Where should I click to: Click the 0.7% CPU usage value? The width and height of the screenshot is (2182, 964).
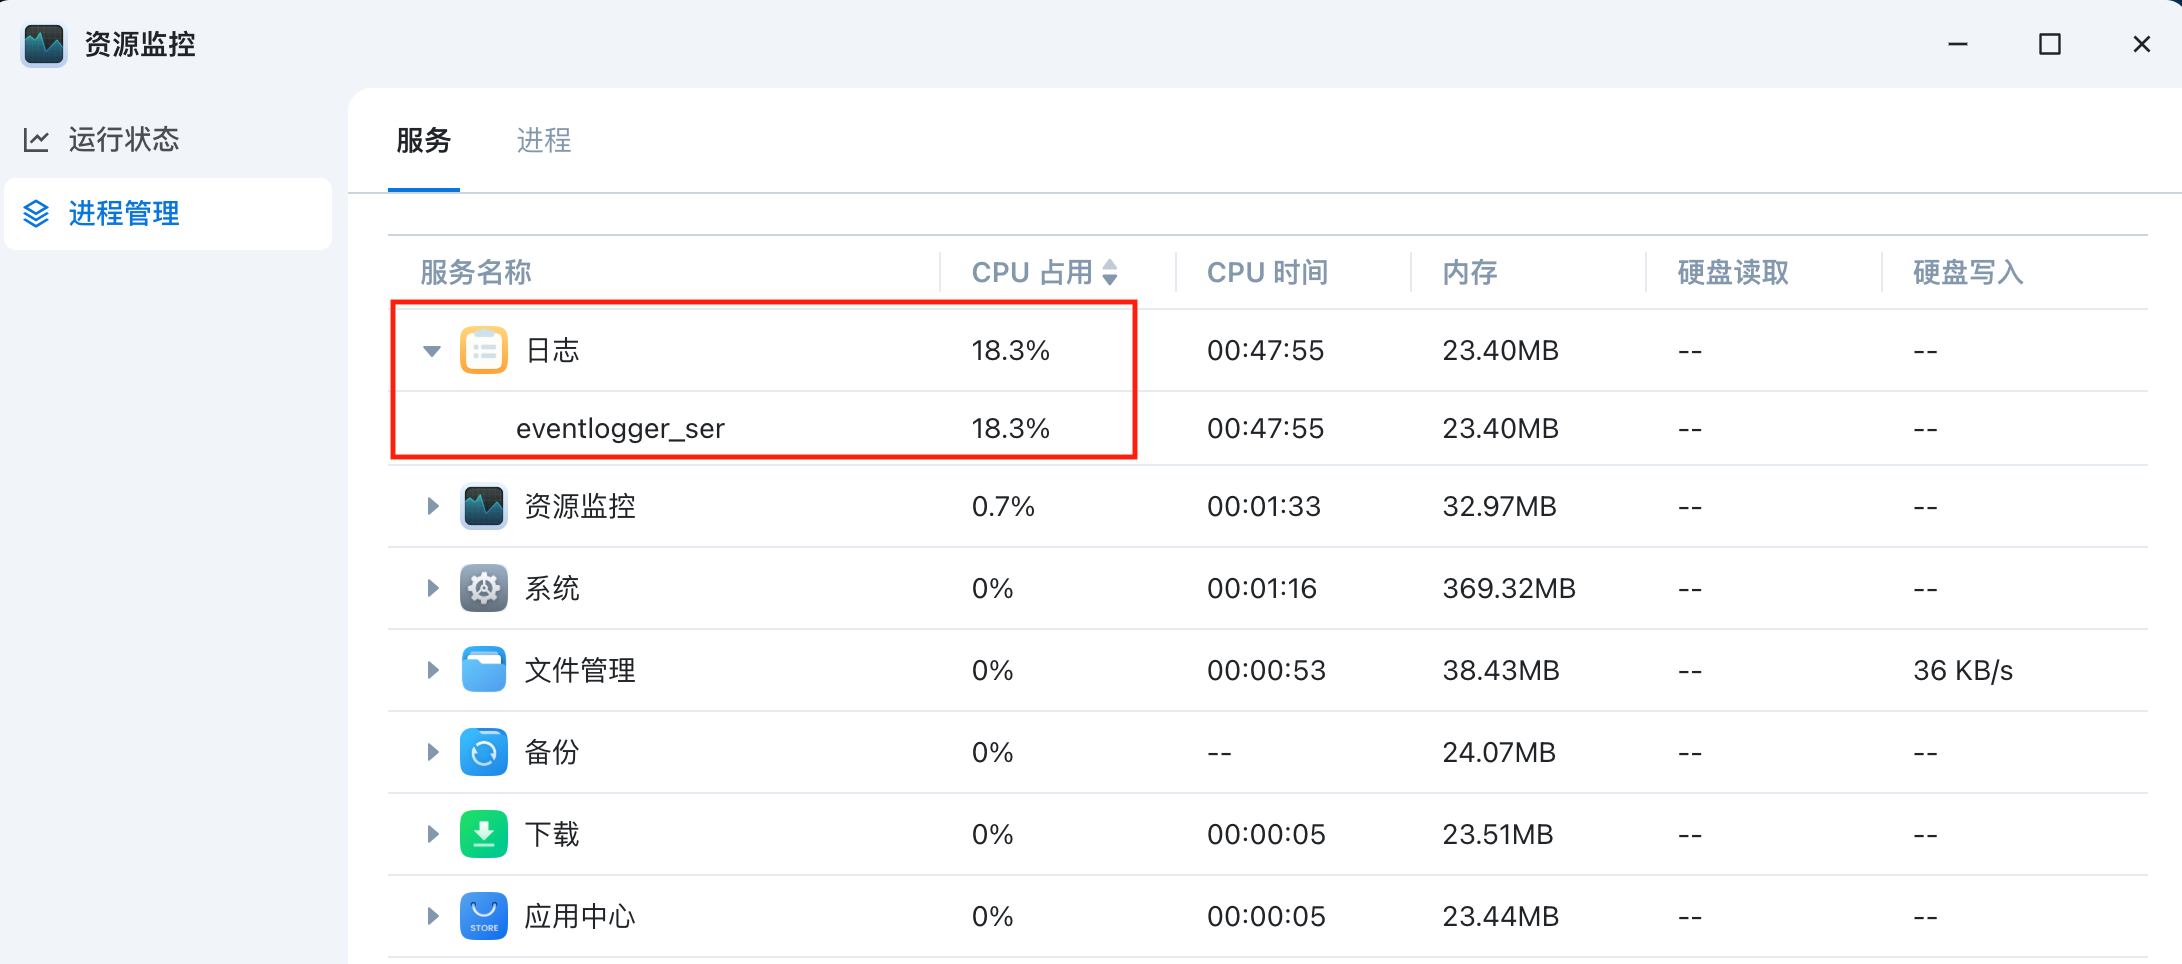point(1003,506)
